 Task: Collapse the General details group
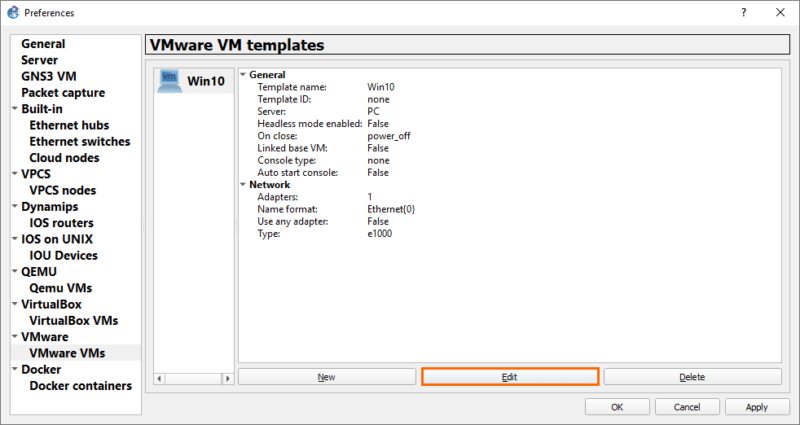[x=243, y=74]
